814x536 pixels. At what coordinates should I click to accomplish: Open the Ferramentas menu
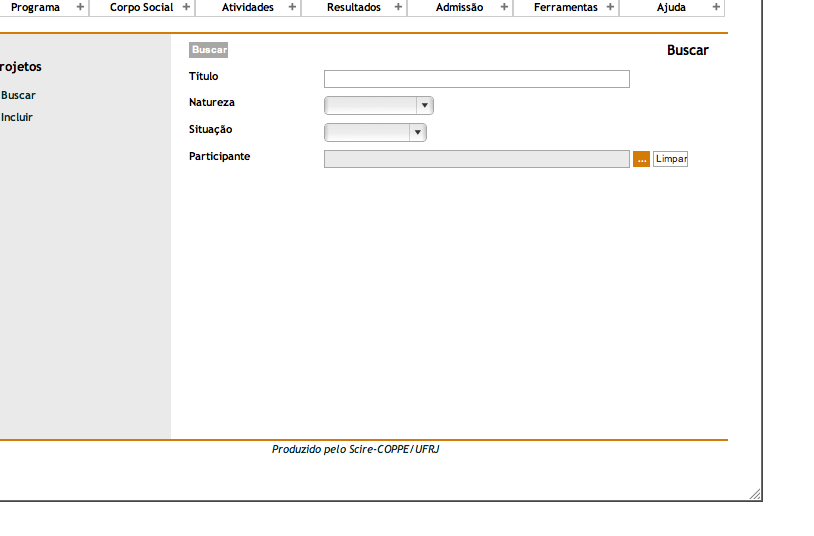pos(565,7)
